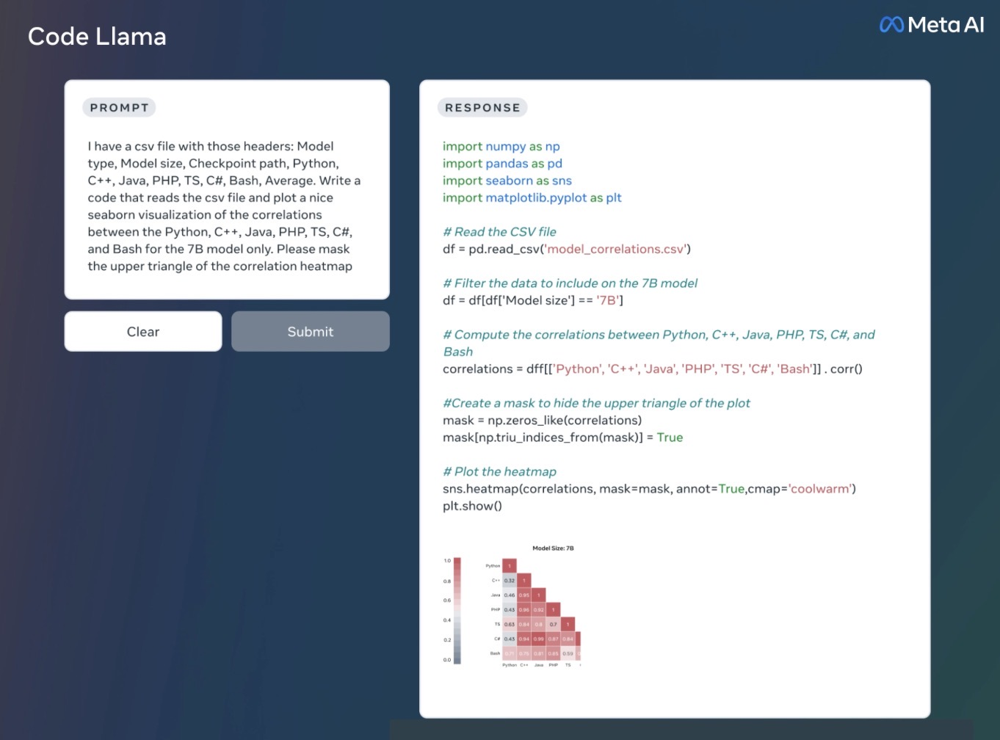1000x740 pixels.
Task: Select the 'import seaborn as sns' line
Action: pos(507,181)
